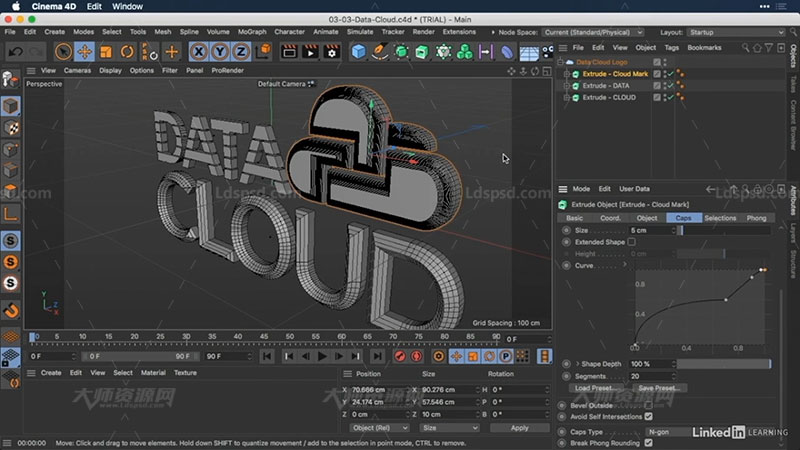
Task: Activate the Move tool in top toolbar
Action: [85, 52]
